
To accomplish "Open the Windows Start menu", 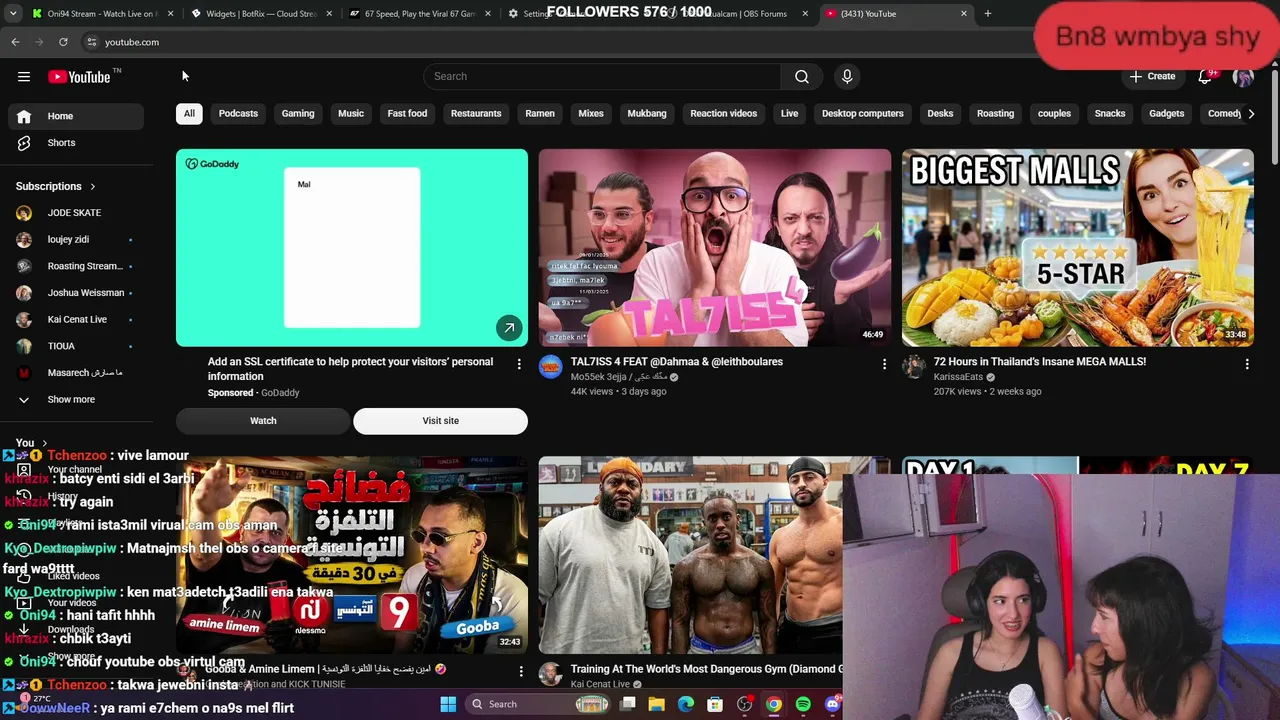I will coord(448,704).
